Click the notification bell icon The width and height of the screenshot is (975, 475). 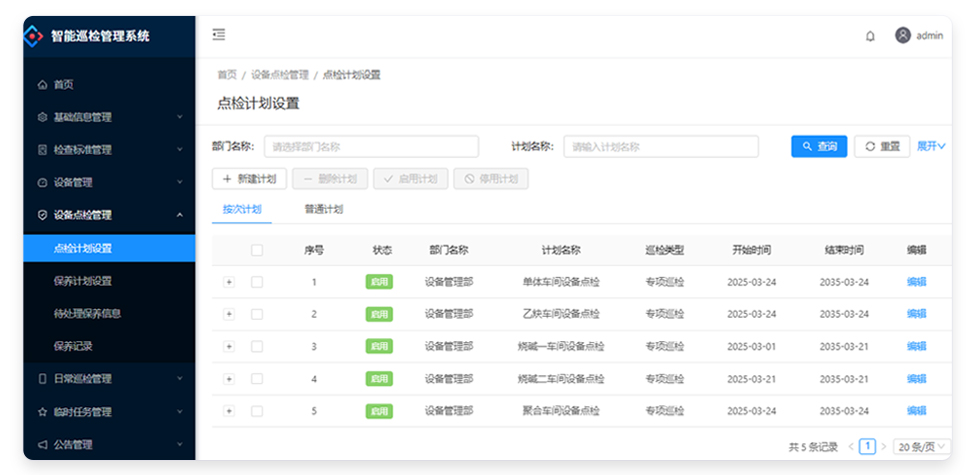[870, 36]
